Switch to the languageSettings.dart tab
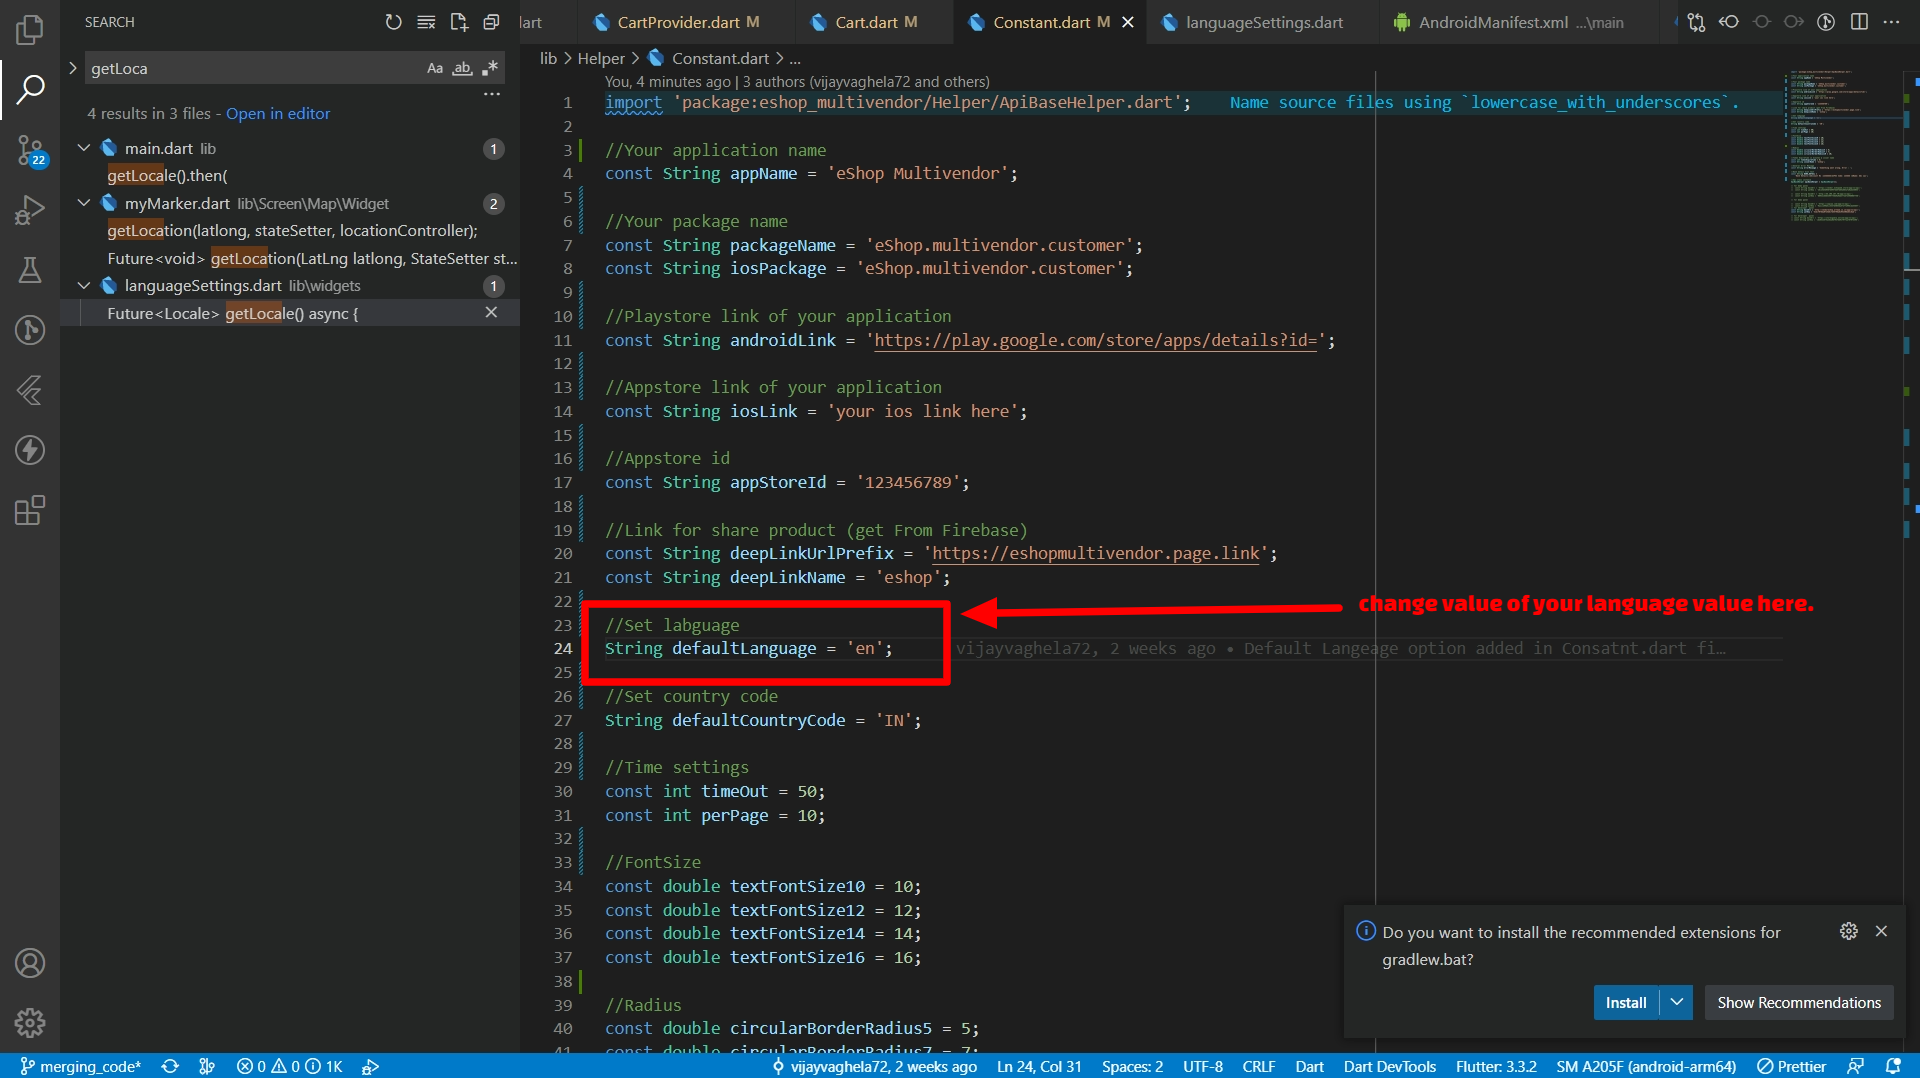Viewport: 1920px width, 1078px height. (x=1263, y=22)
